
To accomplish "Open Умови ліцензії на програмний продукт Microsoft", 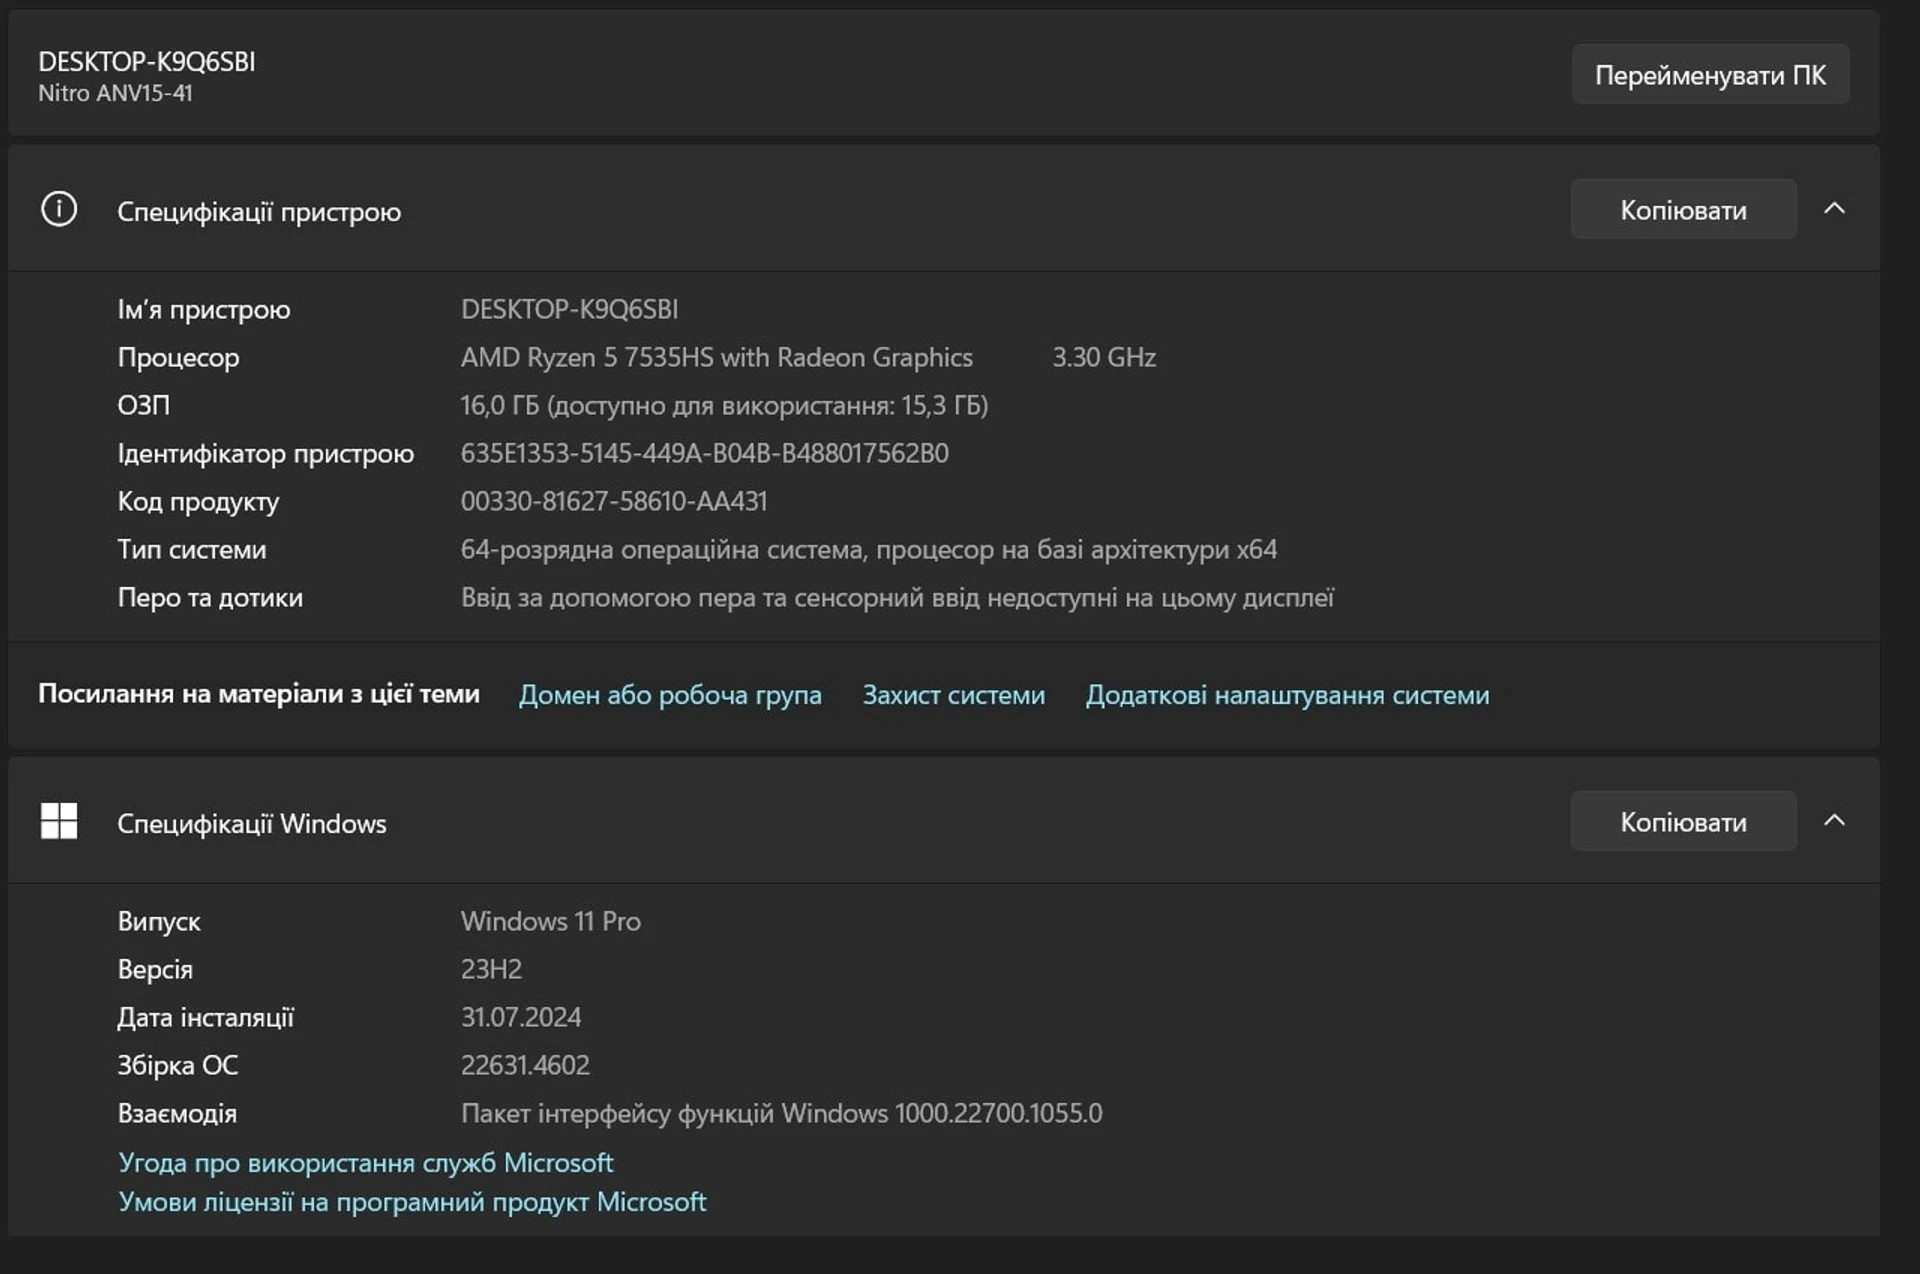I will click(x=412, y=1202).
